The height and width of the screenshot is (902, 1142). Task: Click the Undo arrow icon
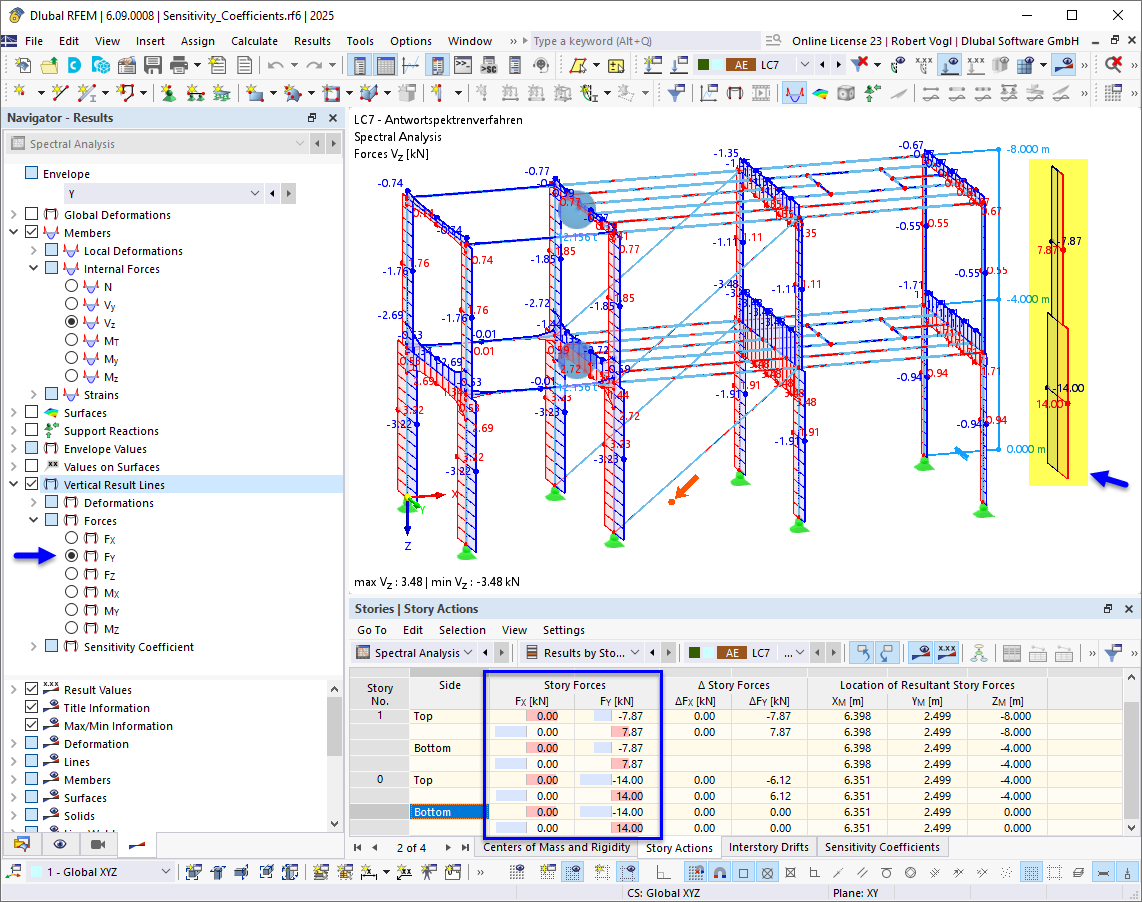pos(275,65)
